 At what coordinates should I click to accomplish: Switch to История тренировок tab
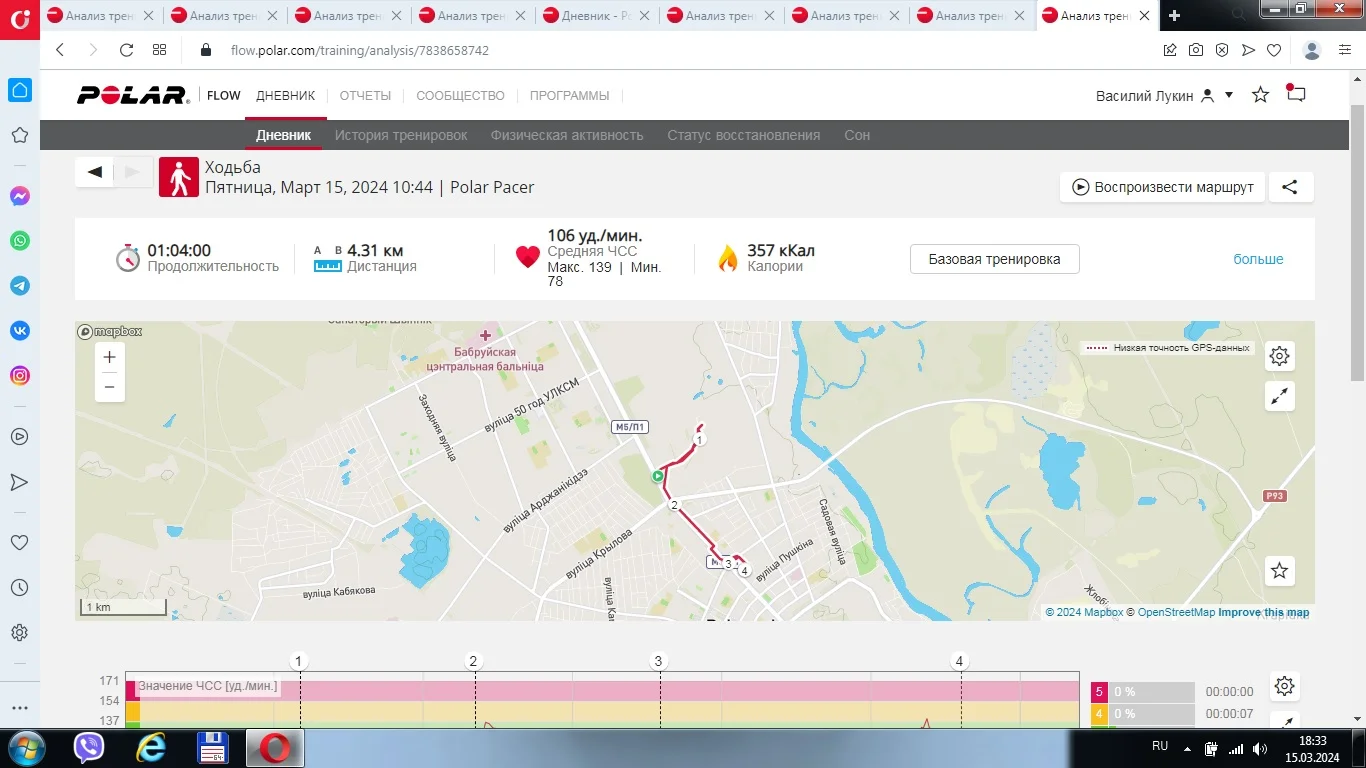coord(401,135)
